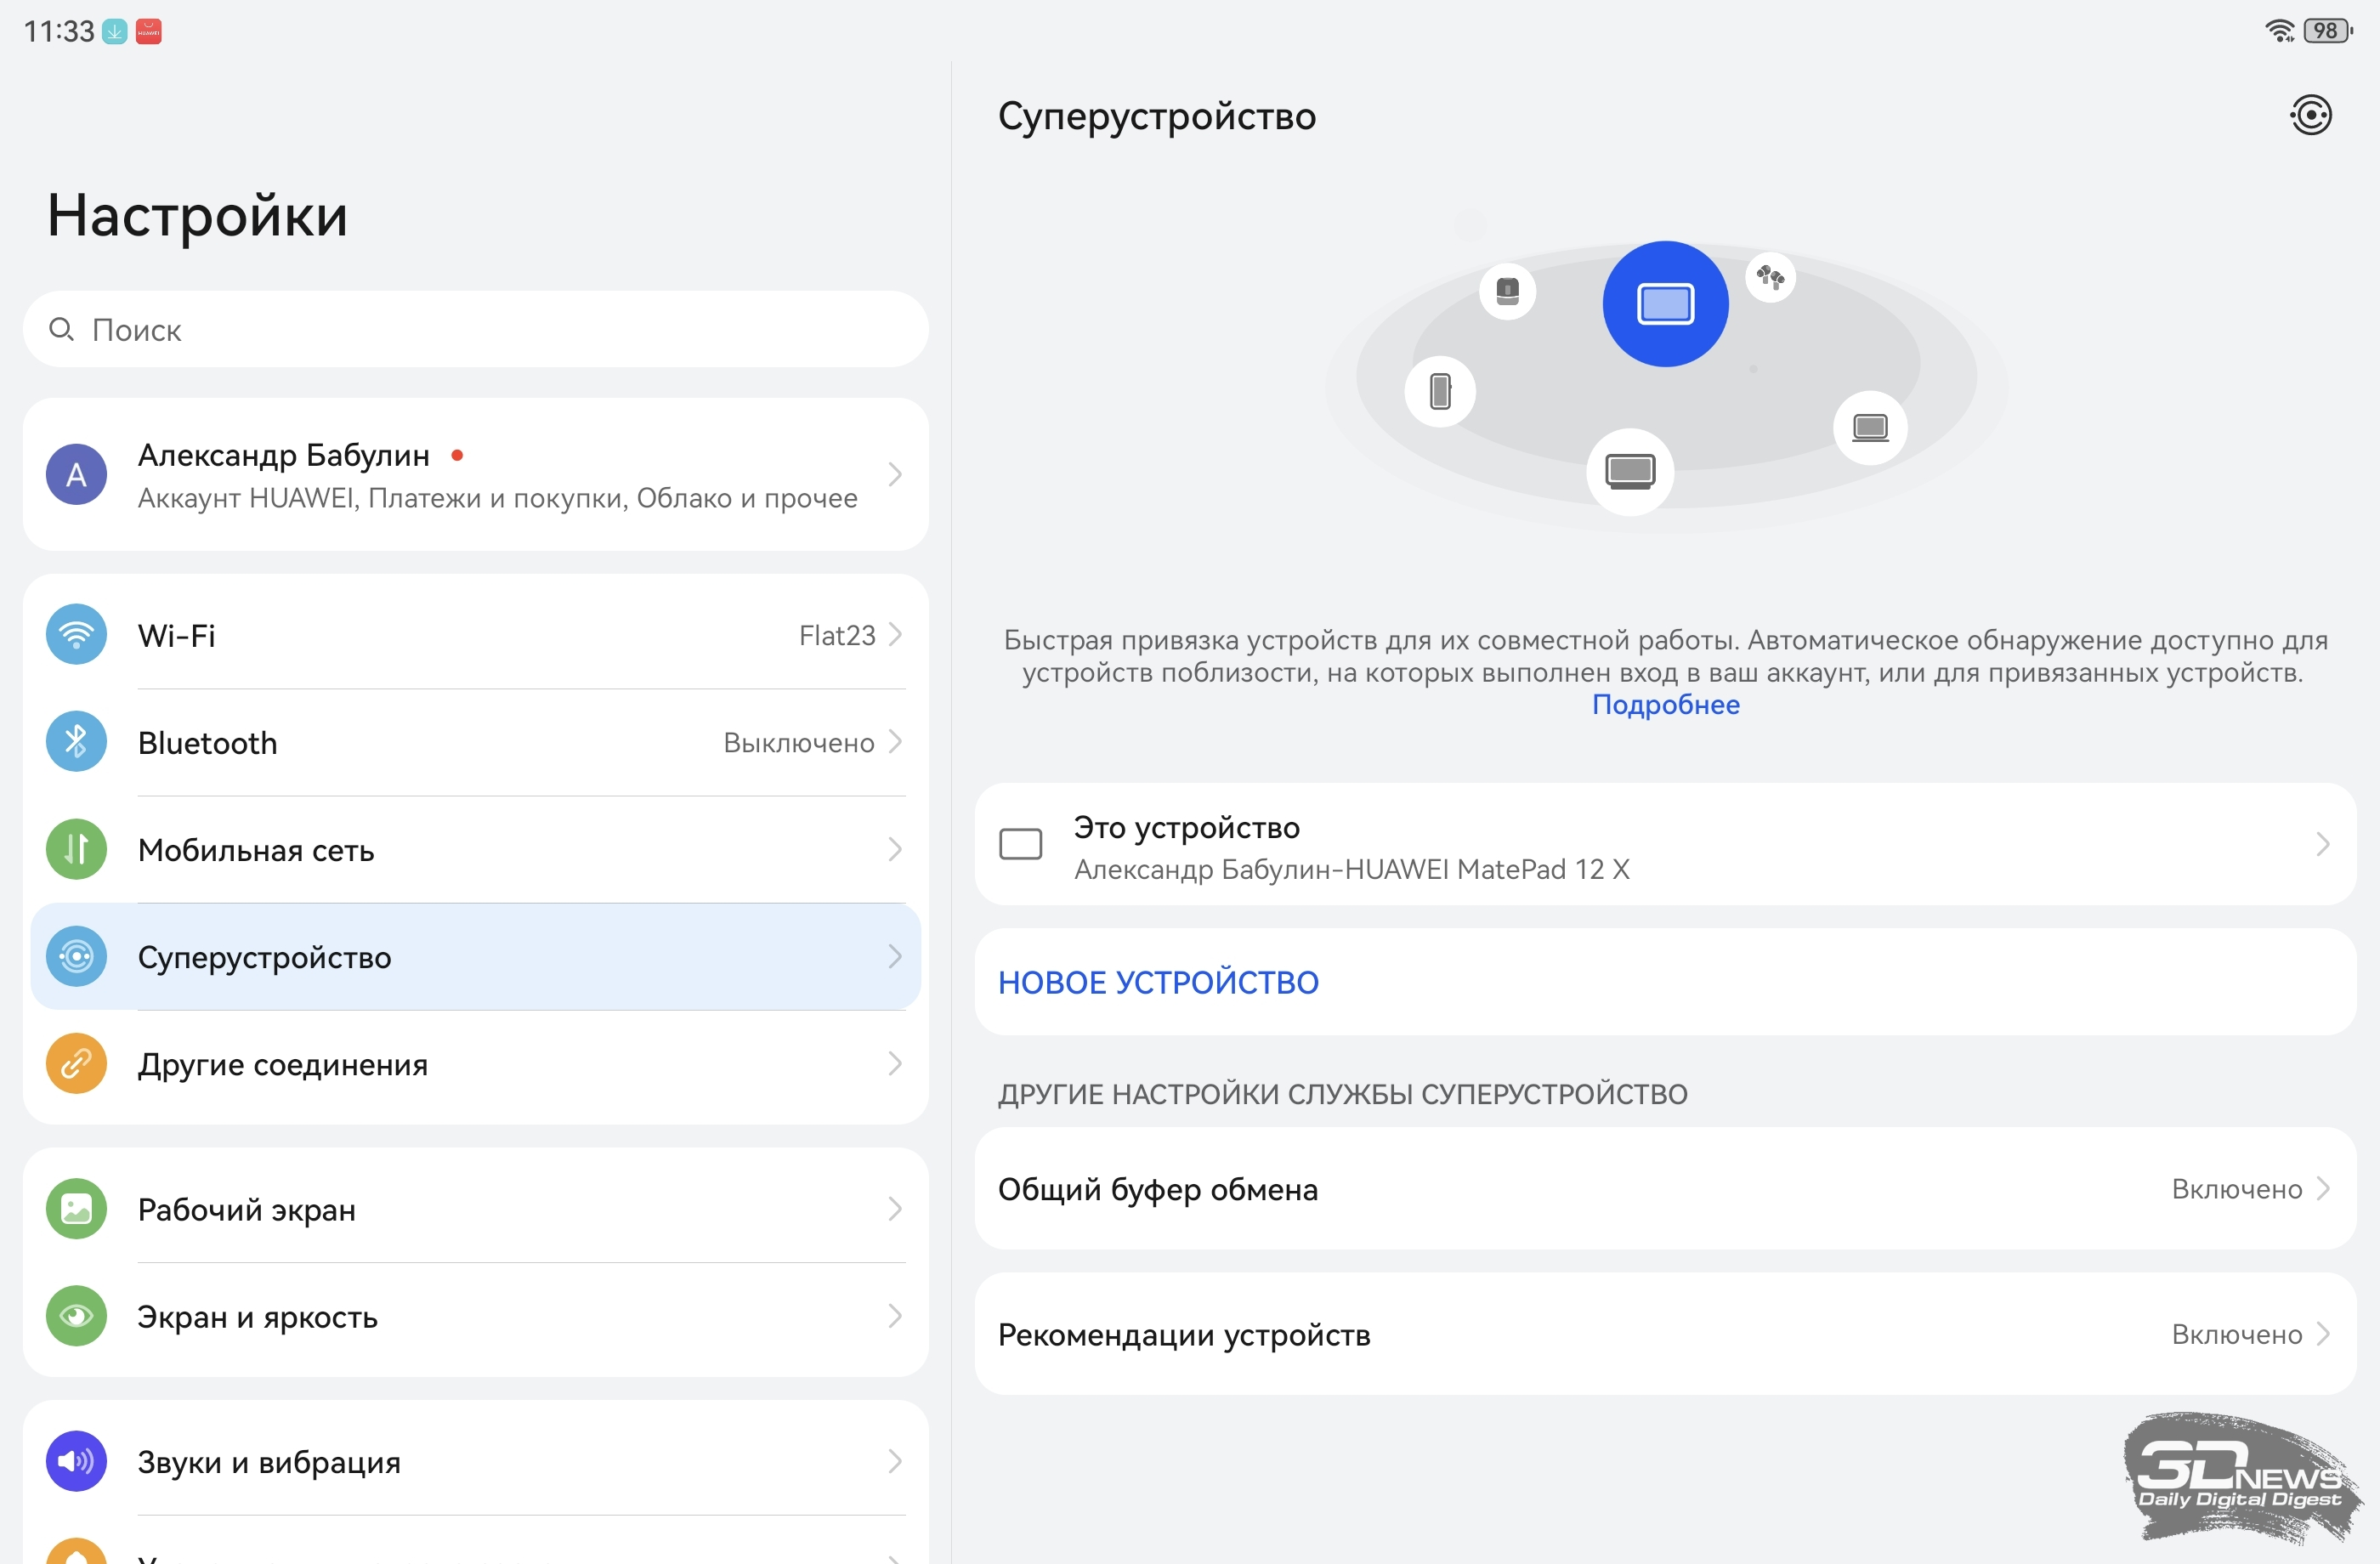Tap the blue tablet icon in diagram
This screenshot has height=1564, width=2380.
[x=1665, y=304]
